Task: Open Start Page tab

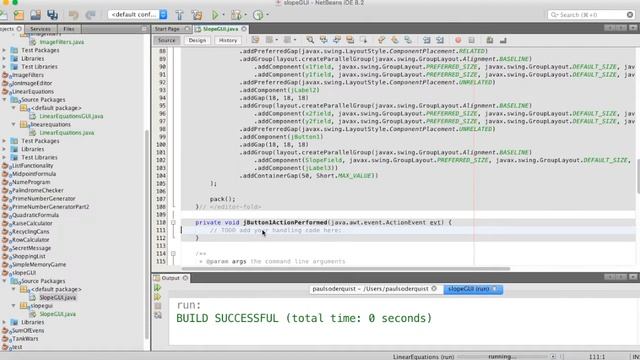Action: (x=167, y=29)
